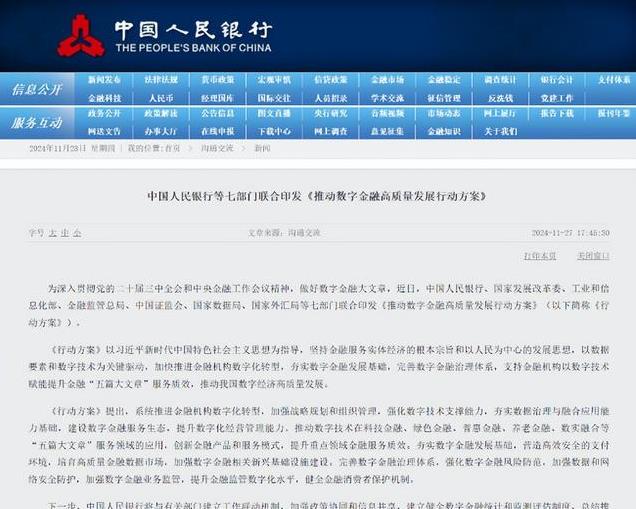Open 图文直播 under 服务互动

click(x=274, y=114)
